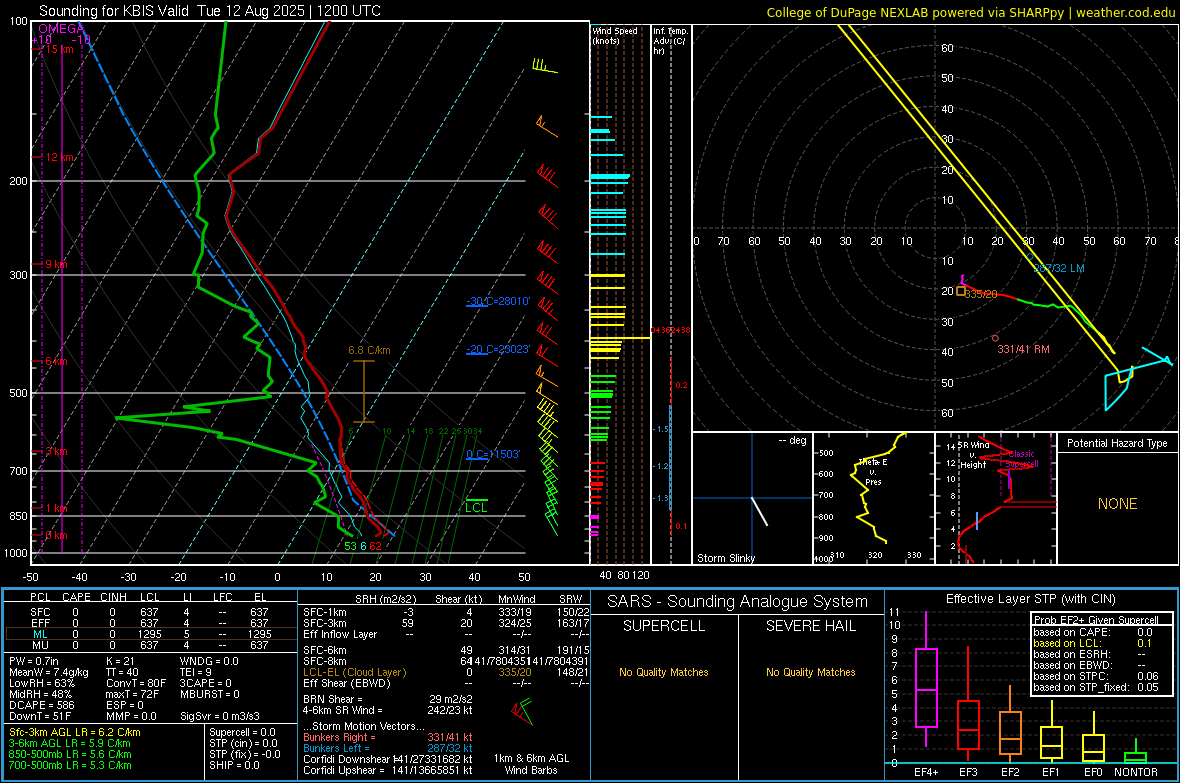Click the 'Theta-E v. Pres' inset label
The width and height of the screenshot is (1180, 783).
(x=873, y=471)
